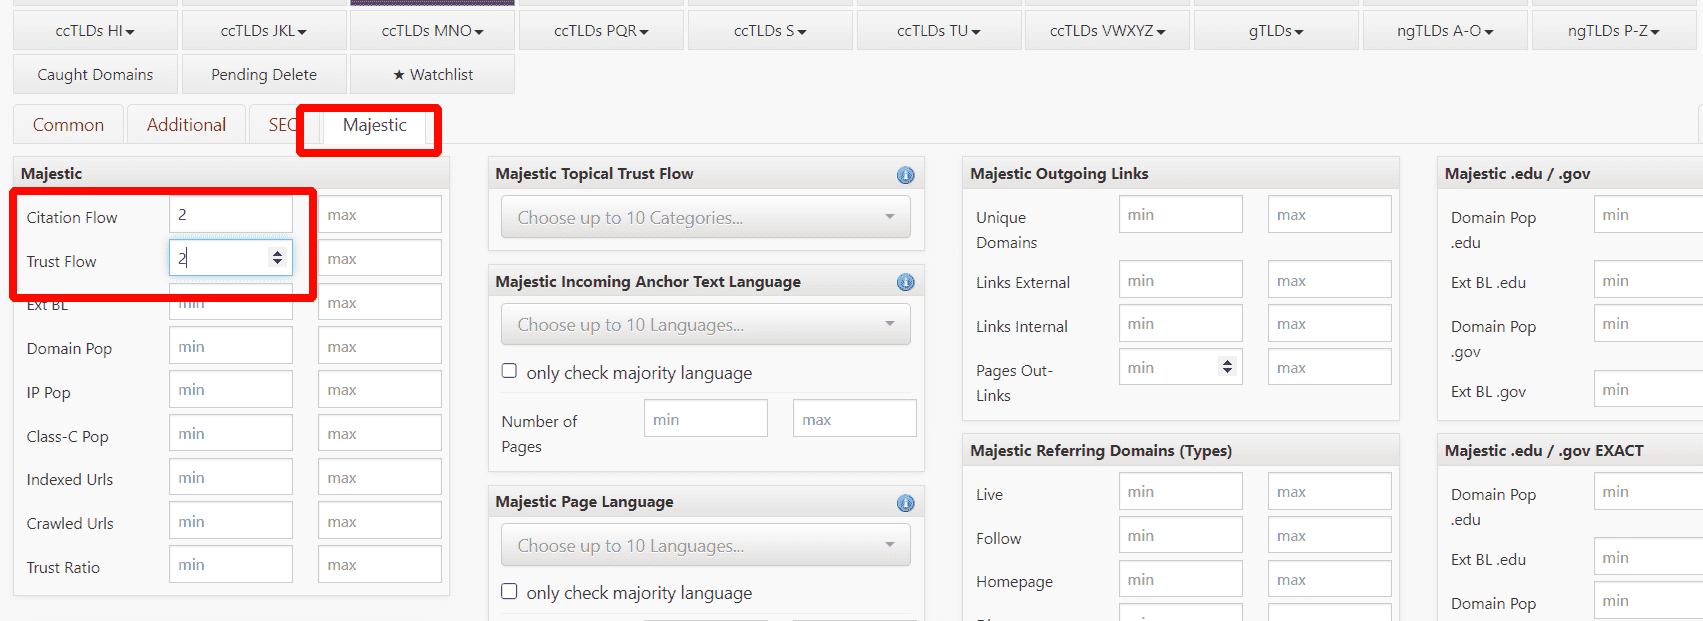Switch to the Additional tab
This screenshot has width=1703, height=621.
tap(186, 125)
